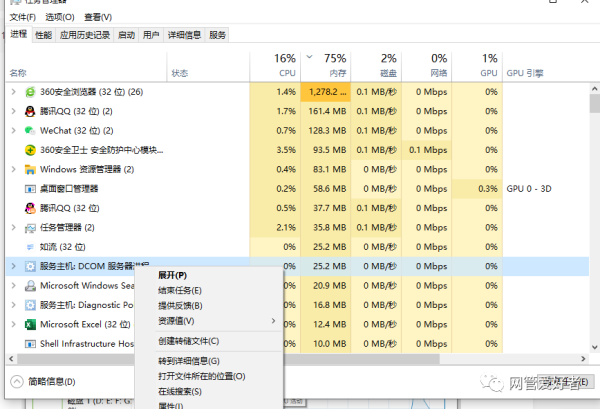Screen dimensions: 600x409
Task: Expand the 360安全浏览器 process group
Action: pyautogui.click(x=14, y=92)
